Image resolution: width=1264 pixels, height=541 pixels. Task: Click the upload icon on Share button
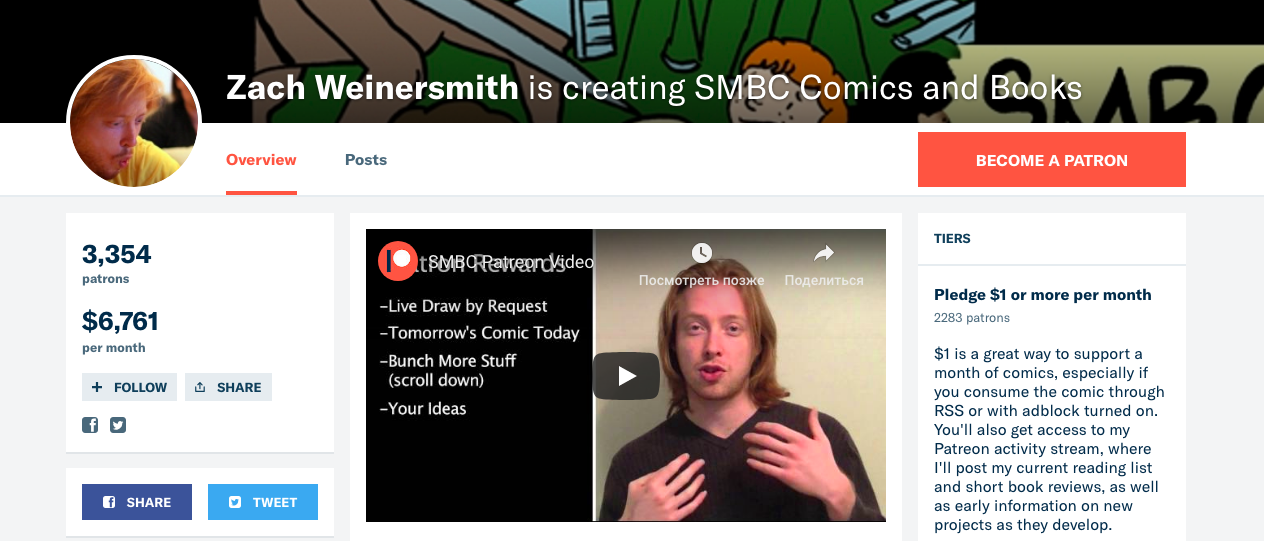coord(200,387)
